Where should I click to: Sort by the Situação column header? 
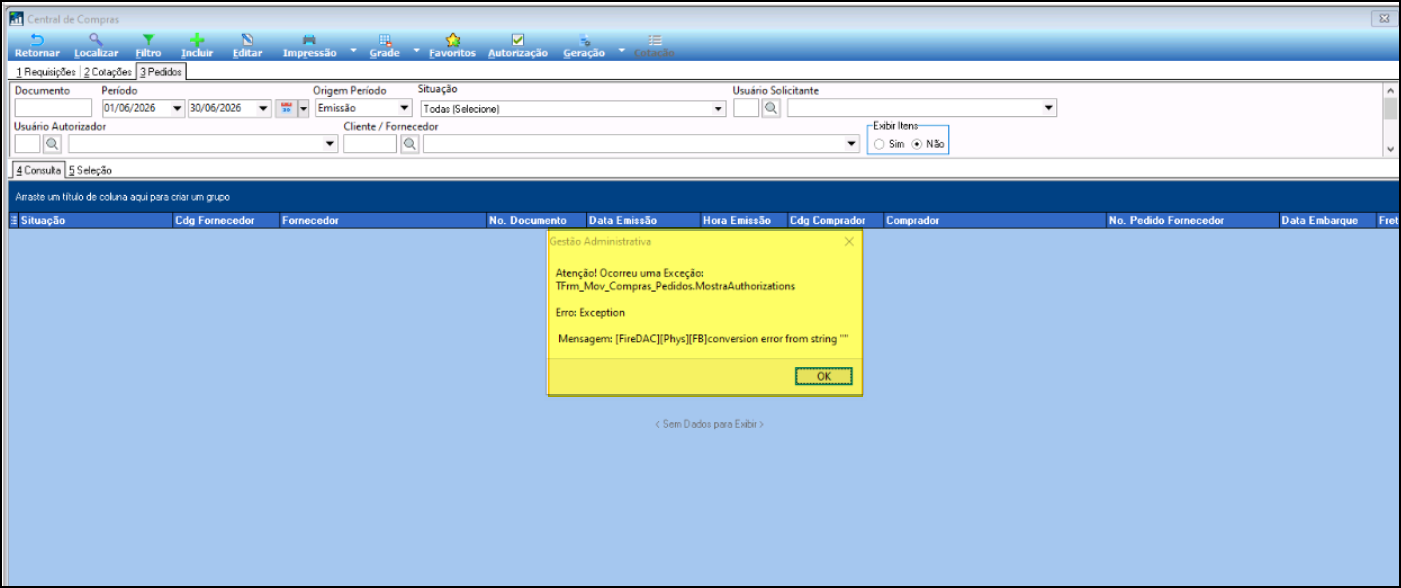click(95, 220)
